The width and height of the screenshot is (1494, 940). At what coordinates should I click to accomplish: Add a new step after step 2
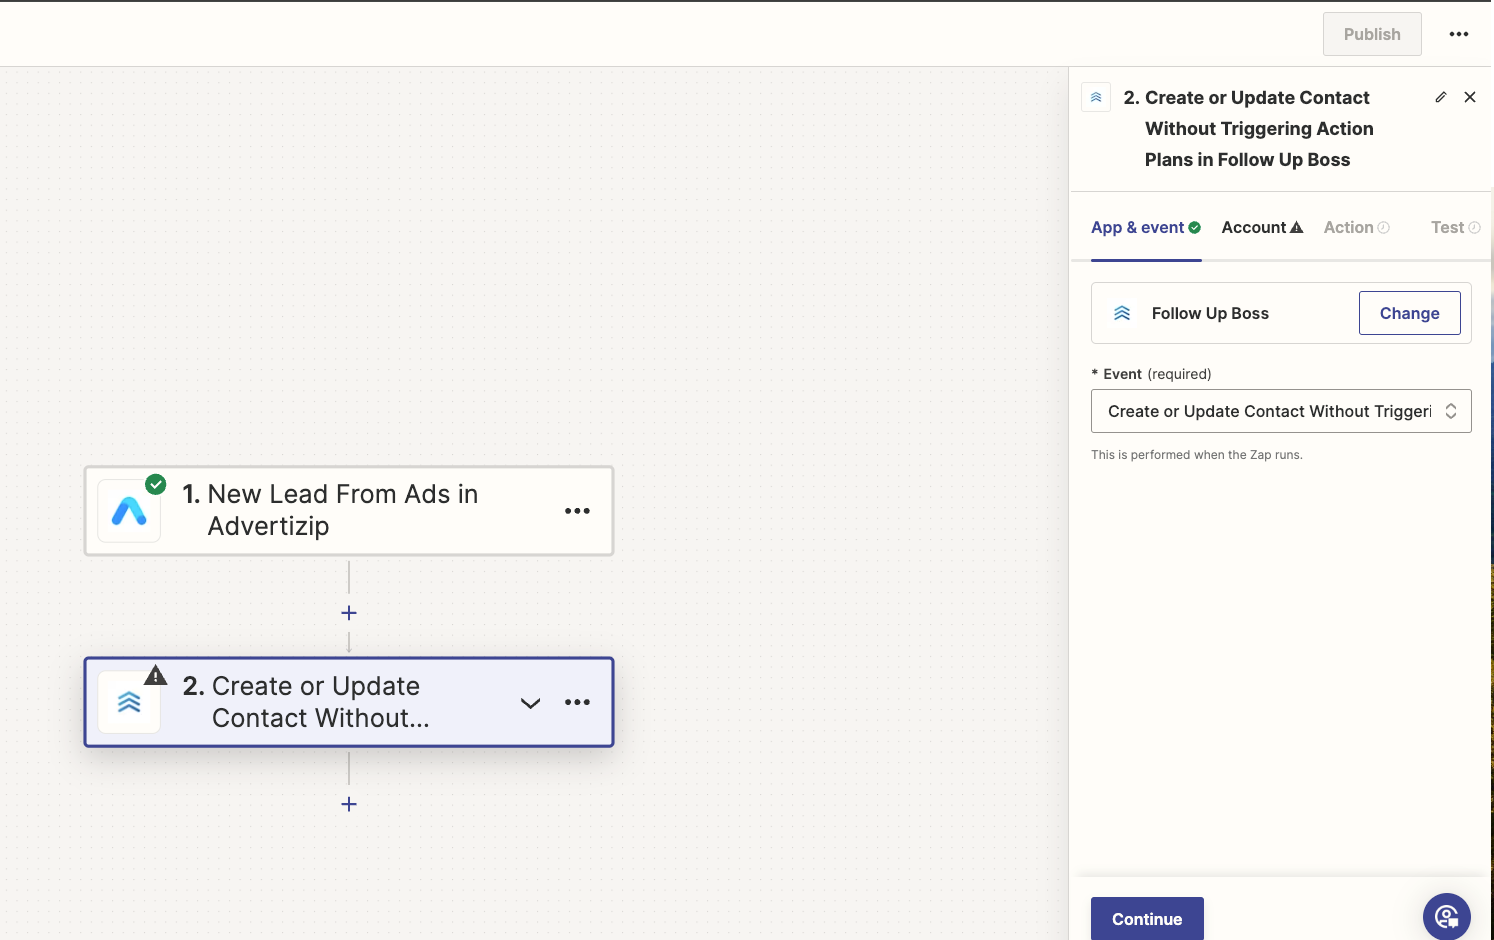pos(349,804)
